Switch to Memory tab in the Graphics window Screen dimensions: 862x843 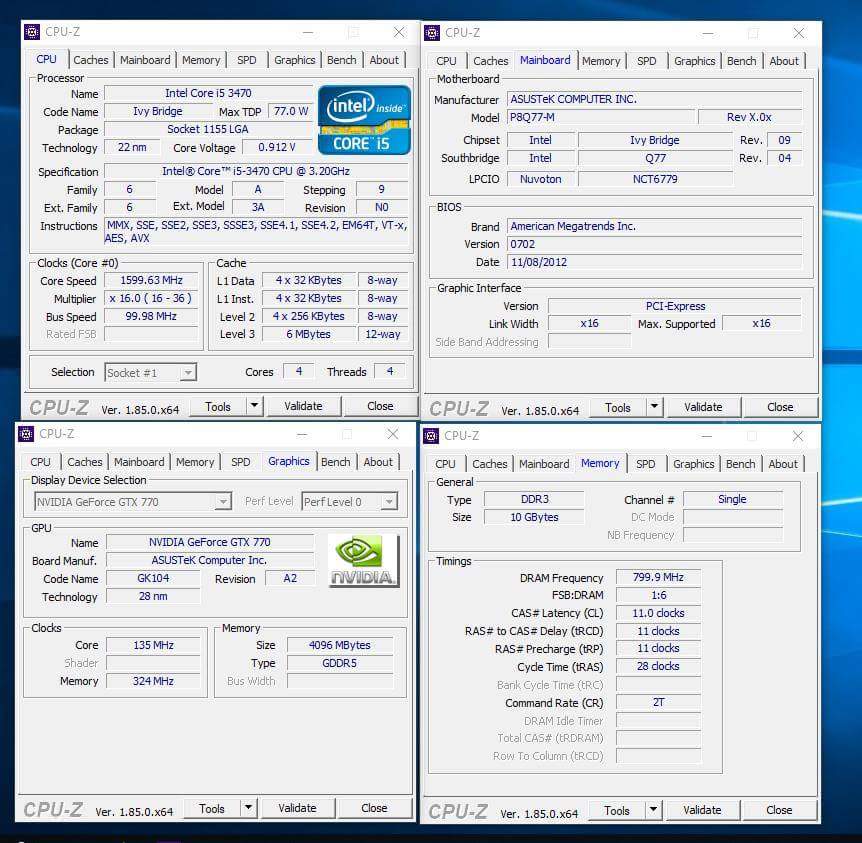click(x=195, y=462)
